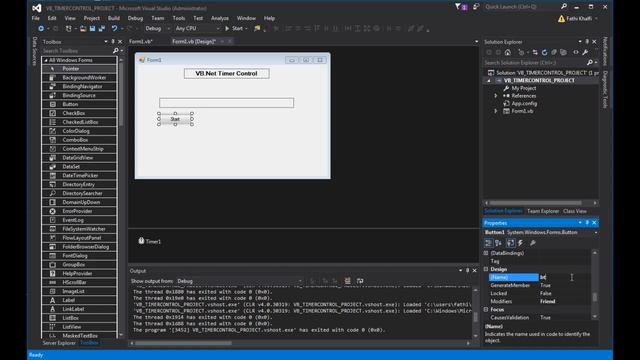Viewport: 640px width, 360px height.
Task: Toggle Word Wrap in Output window toolbar
Action: point(360,281)
